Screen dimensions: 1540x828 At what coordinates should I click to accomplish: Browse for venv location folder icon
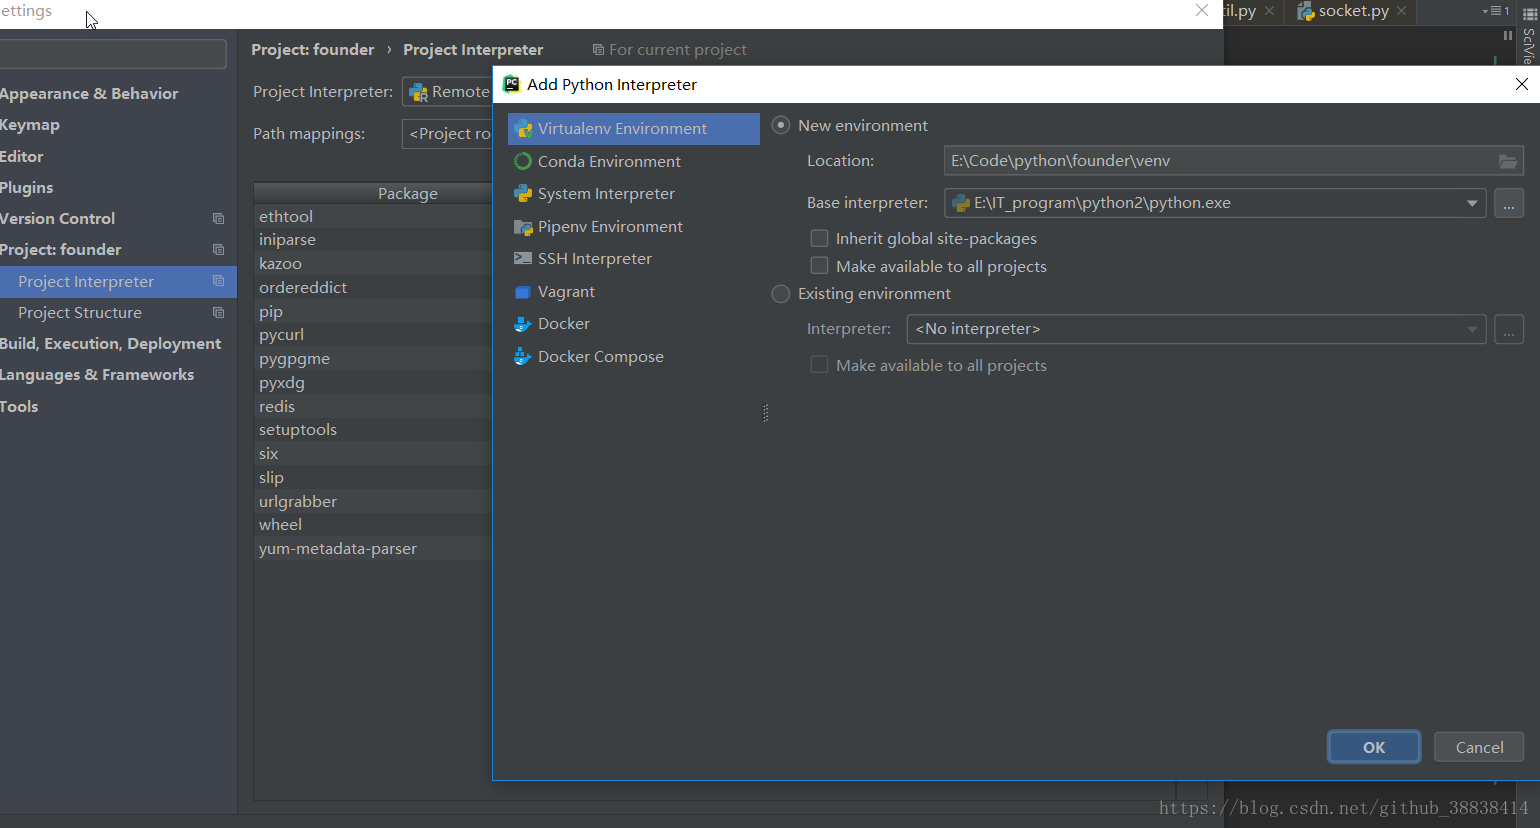1508,161
